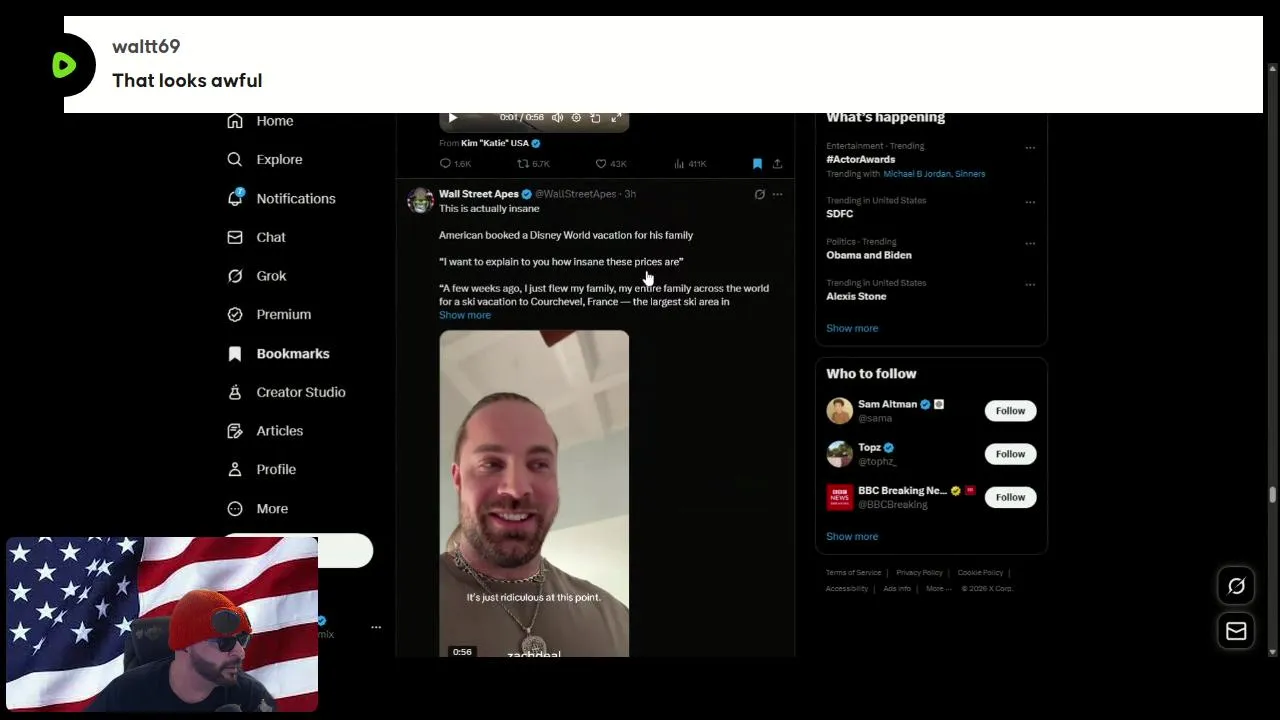Open the Ads info footer link

[x=897, y=589]
